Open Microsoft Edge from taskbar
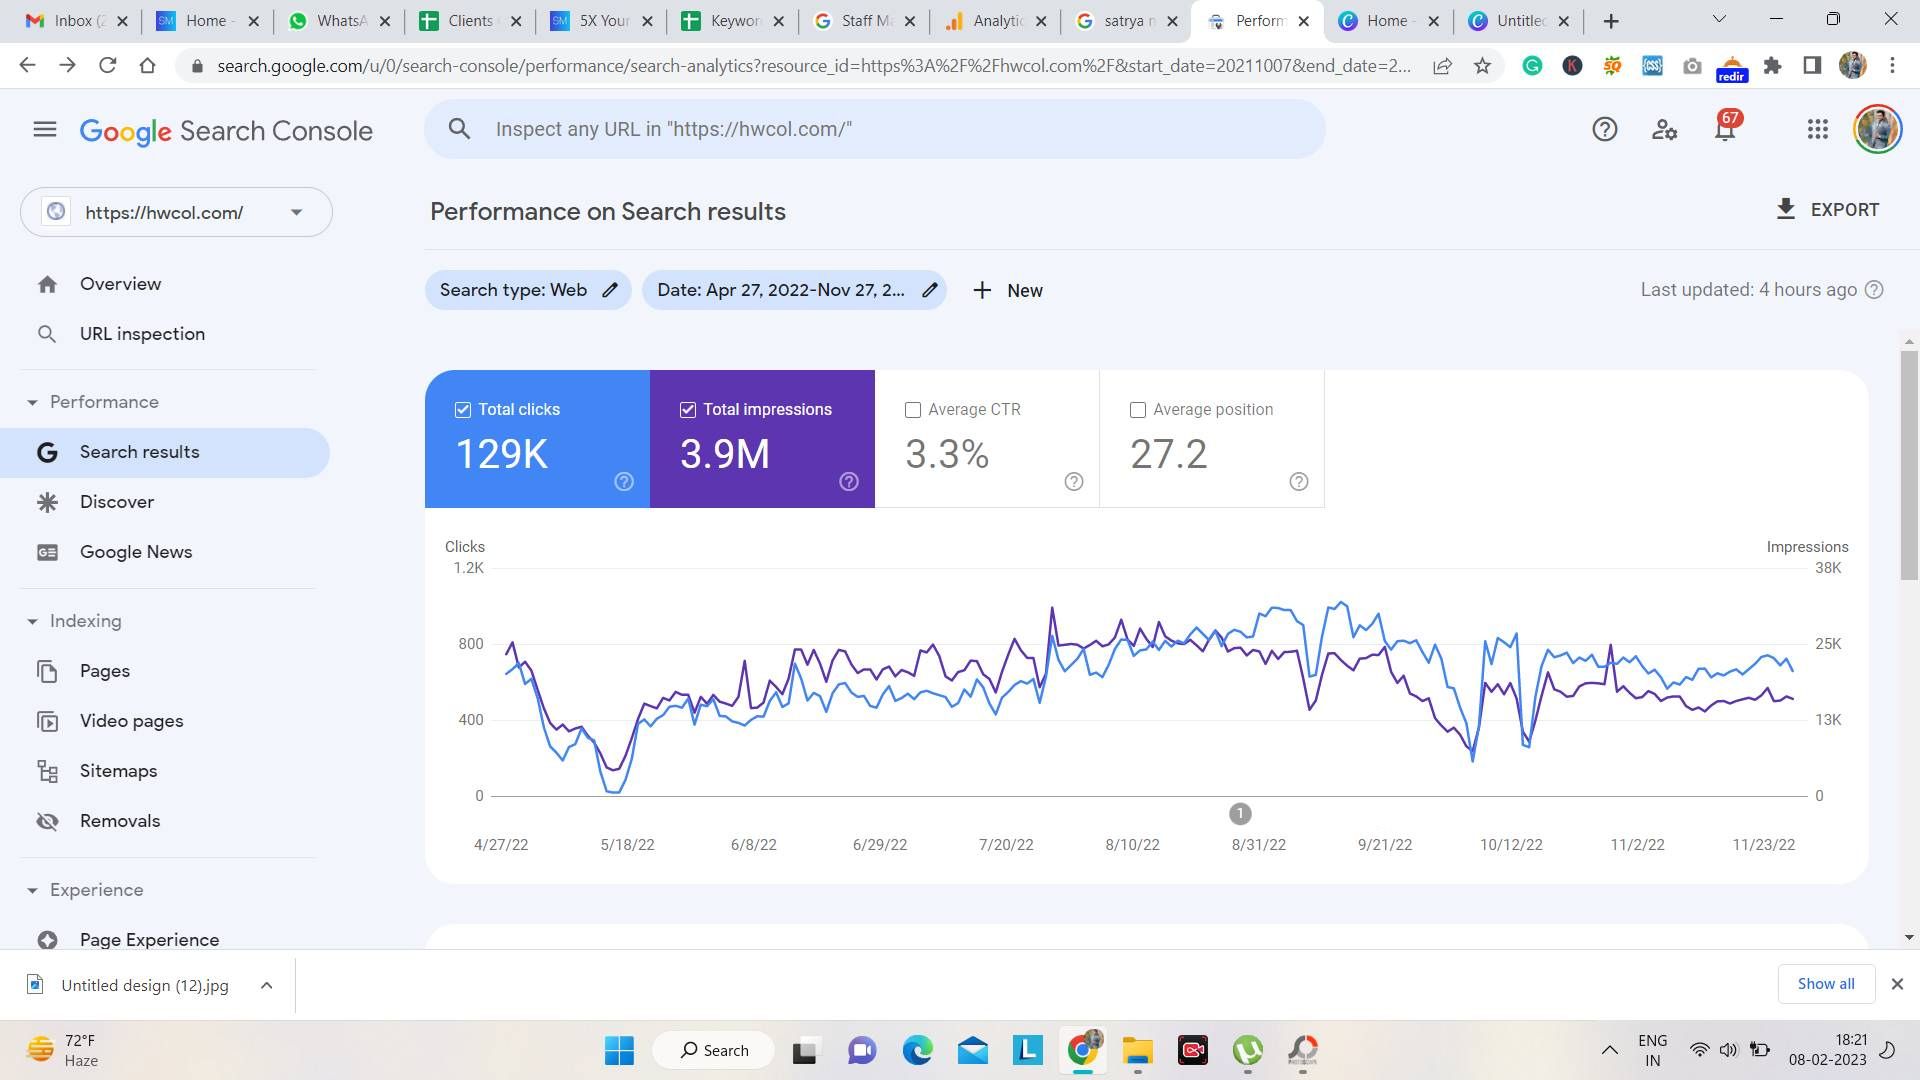The width and height of the screenshot is (1920, 1080). click(917, 1050)
